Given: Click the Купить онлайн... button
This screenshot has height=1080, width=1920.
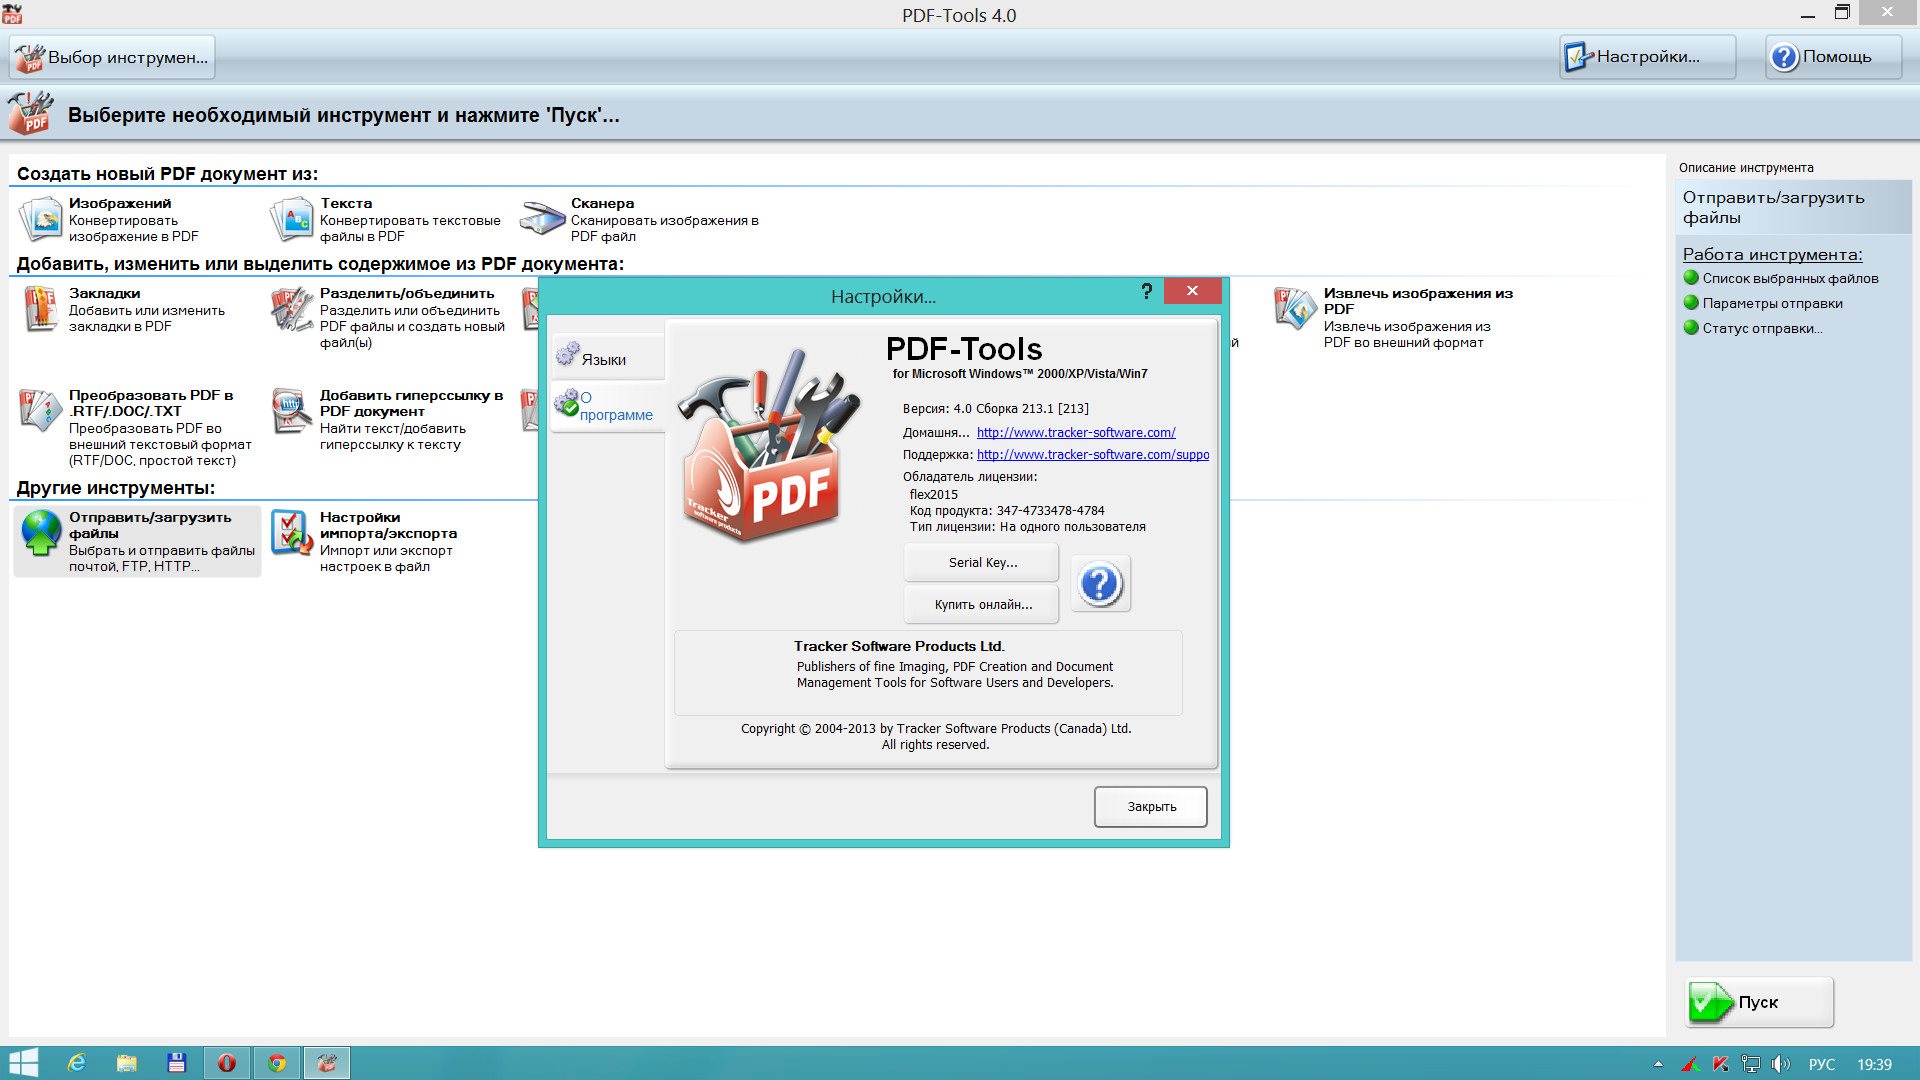Looking at the screenshot, I should 982,604.
